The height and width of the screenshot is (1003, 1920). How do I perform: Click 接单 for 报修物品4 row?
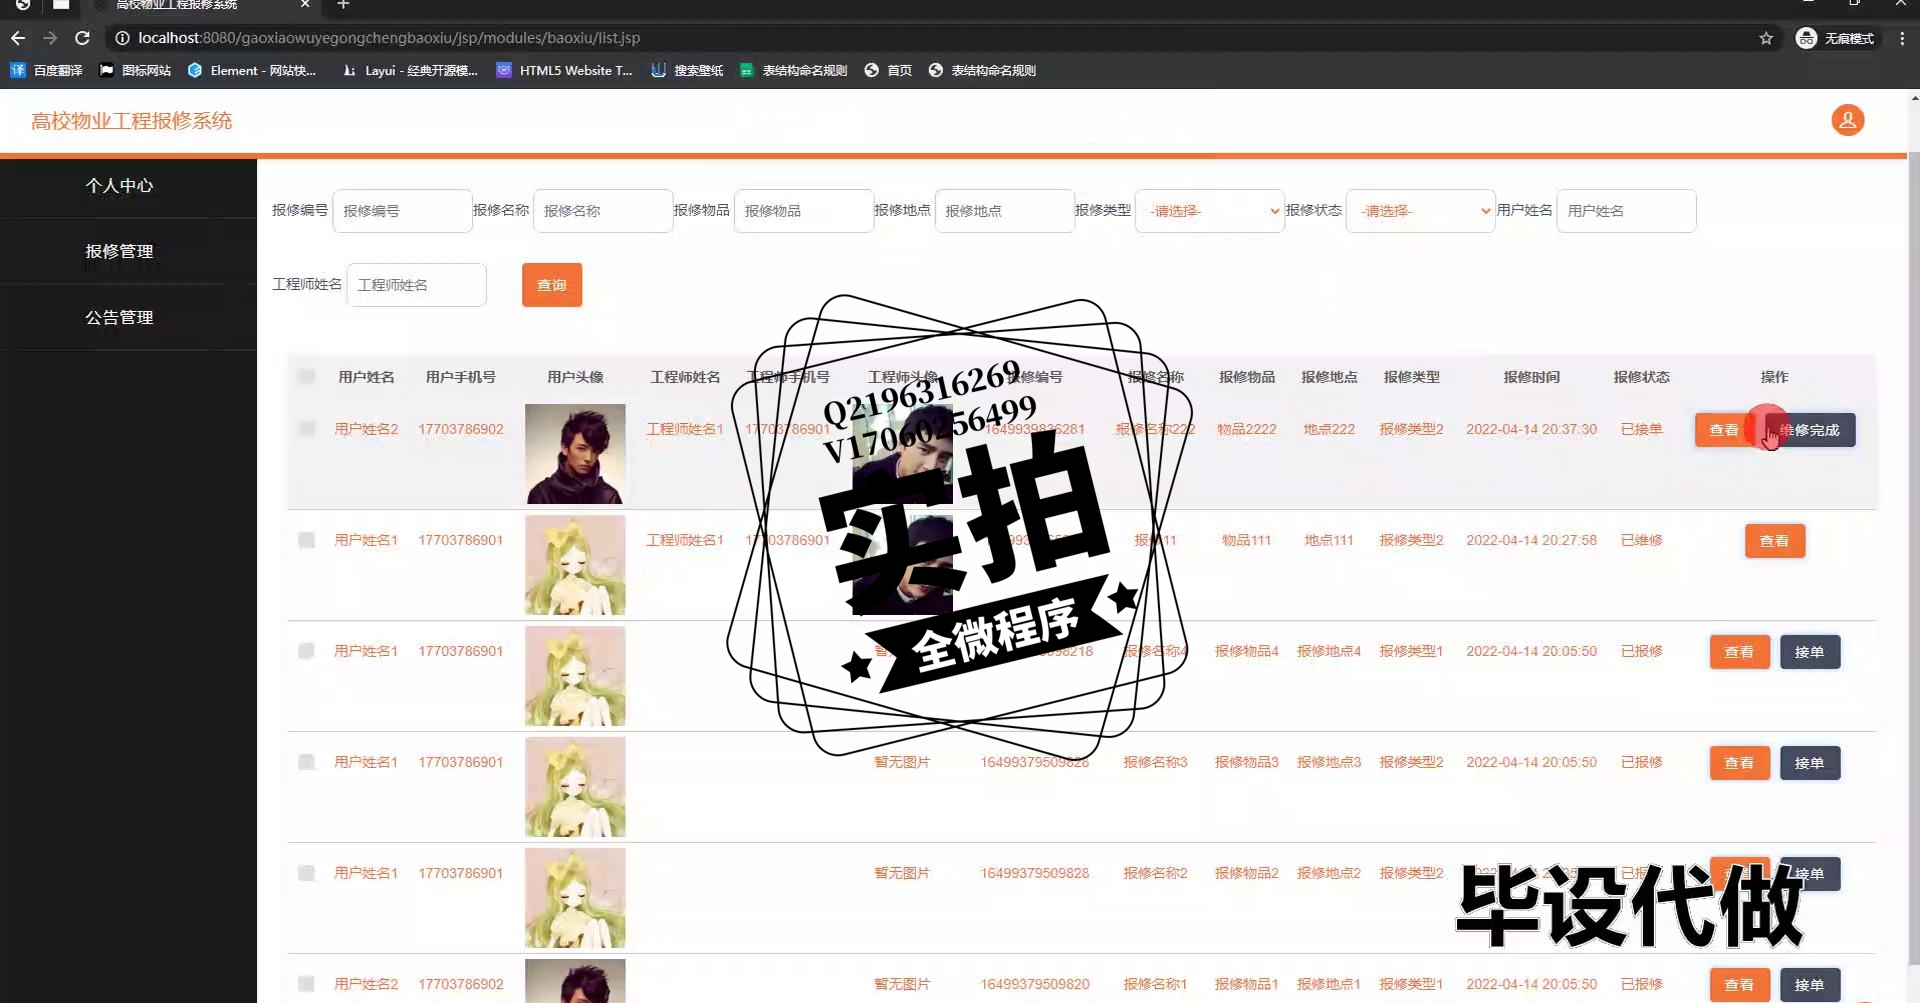coord(1810,652)
